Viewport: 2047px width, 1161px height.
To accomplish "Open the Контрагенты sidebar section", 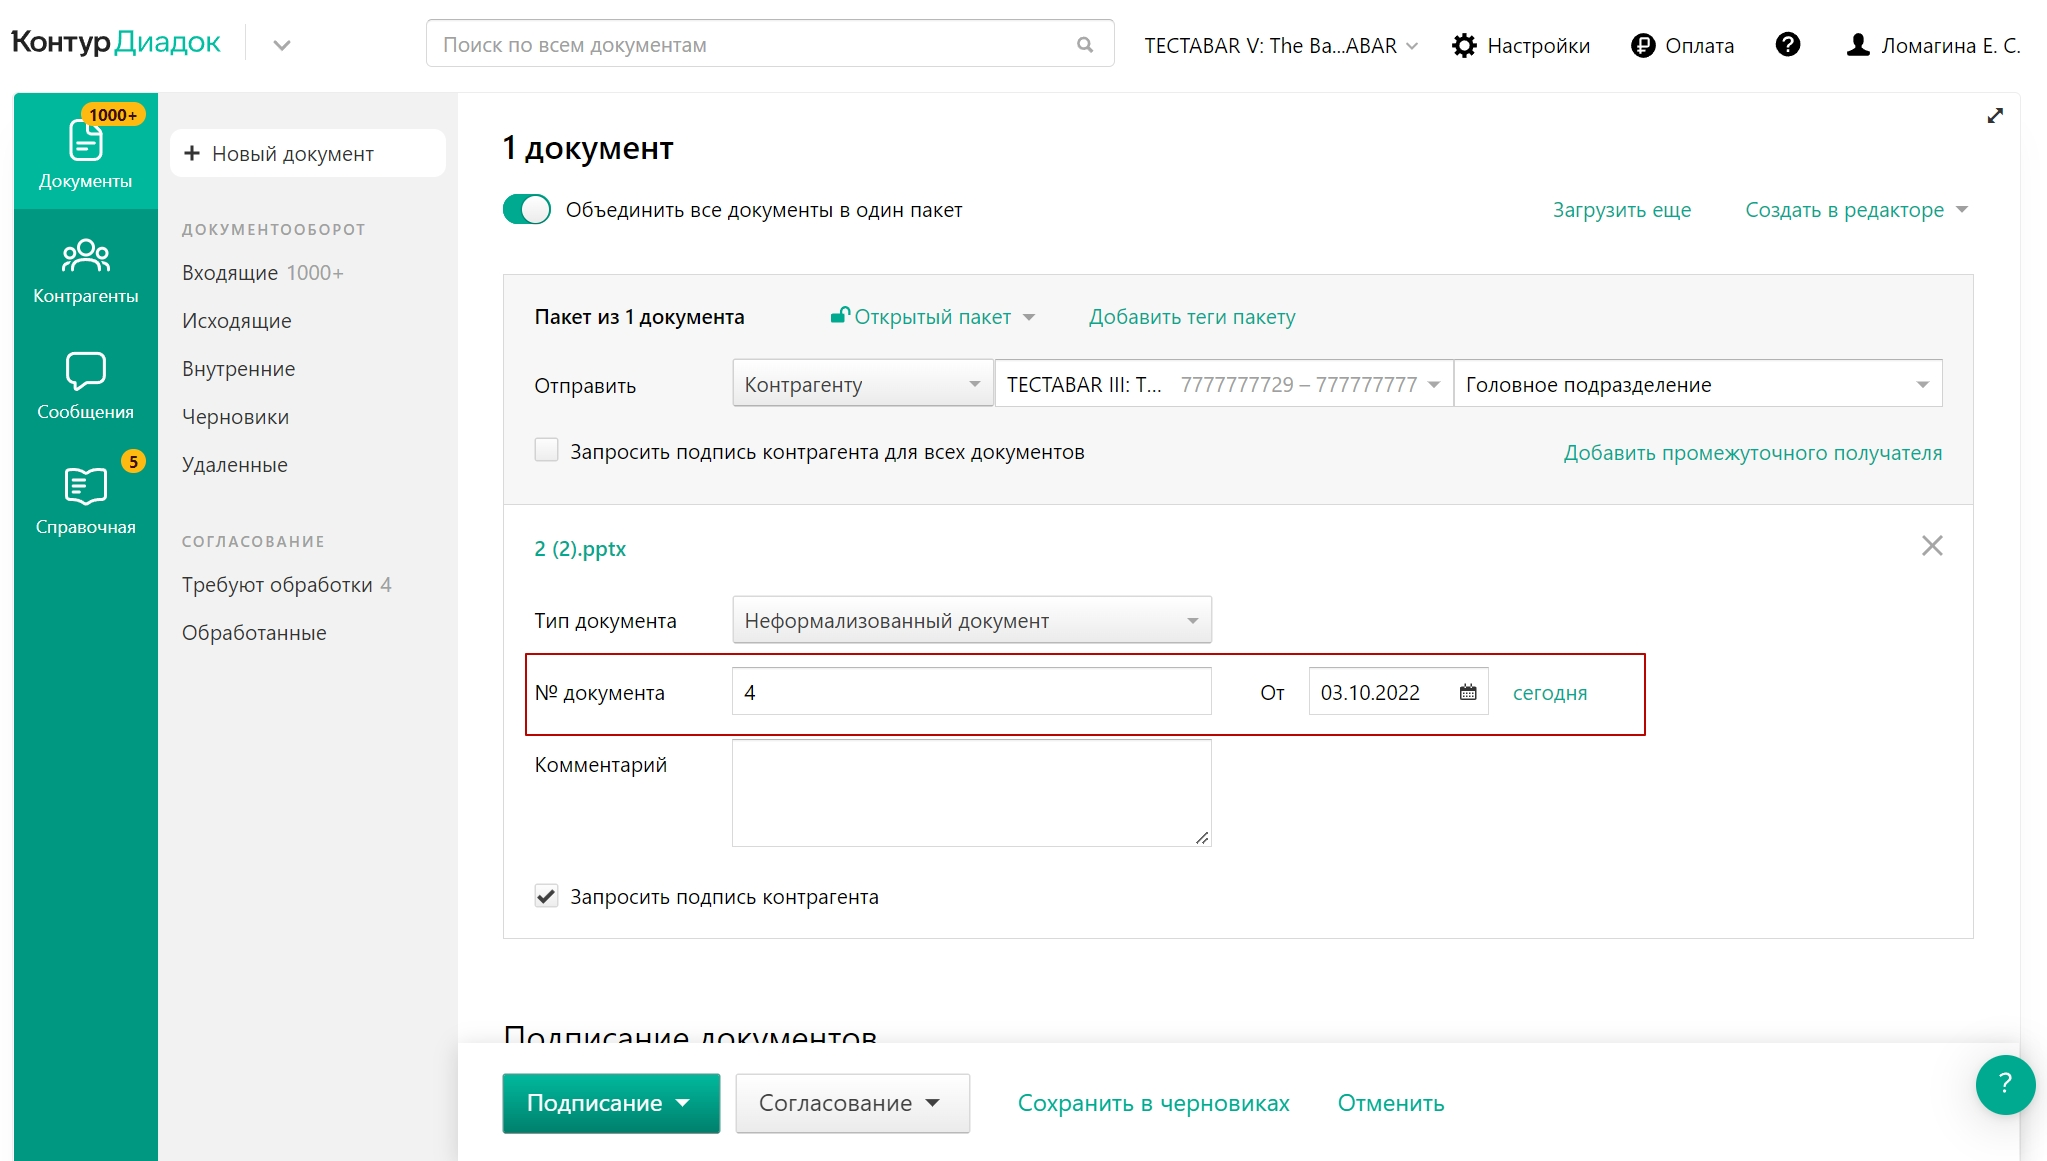I will 85,268.
